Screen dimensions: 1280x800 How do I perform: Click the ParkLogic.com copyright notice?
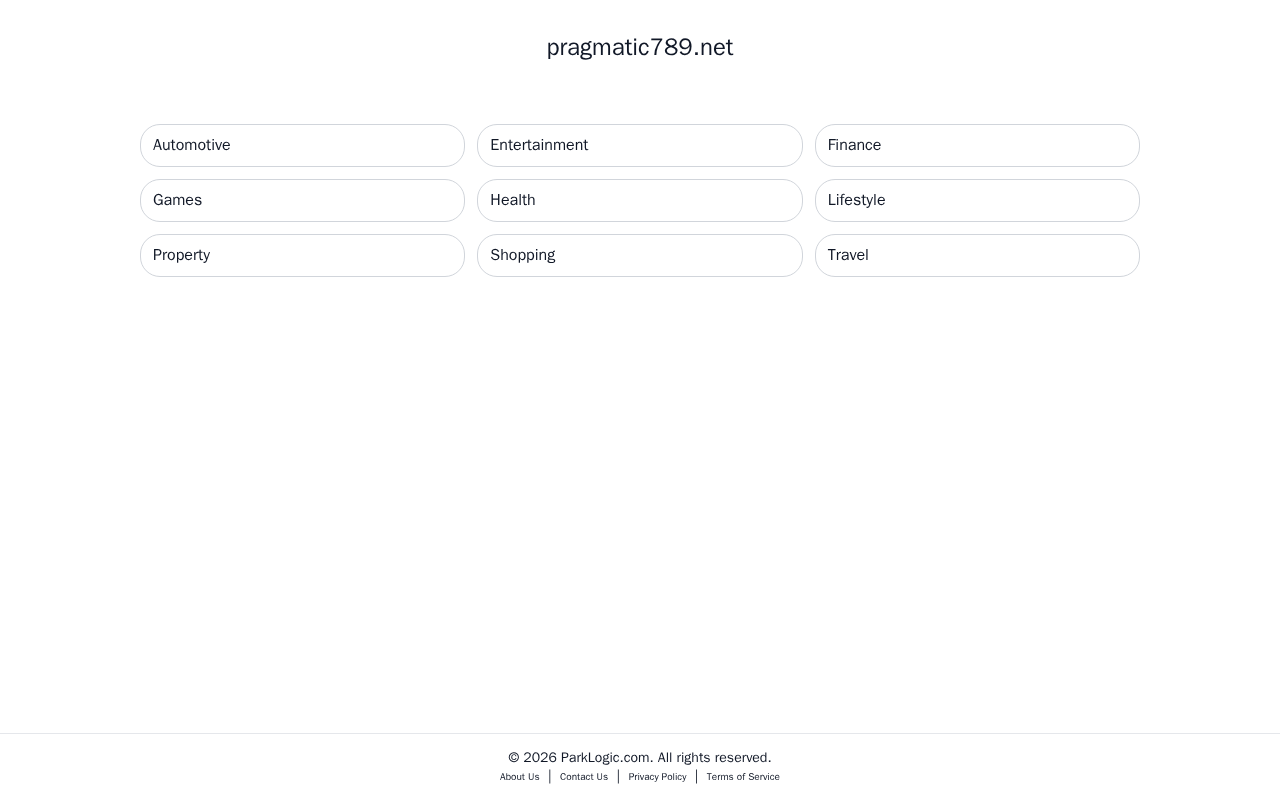(640, 757)
